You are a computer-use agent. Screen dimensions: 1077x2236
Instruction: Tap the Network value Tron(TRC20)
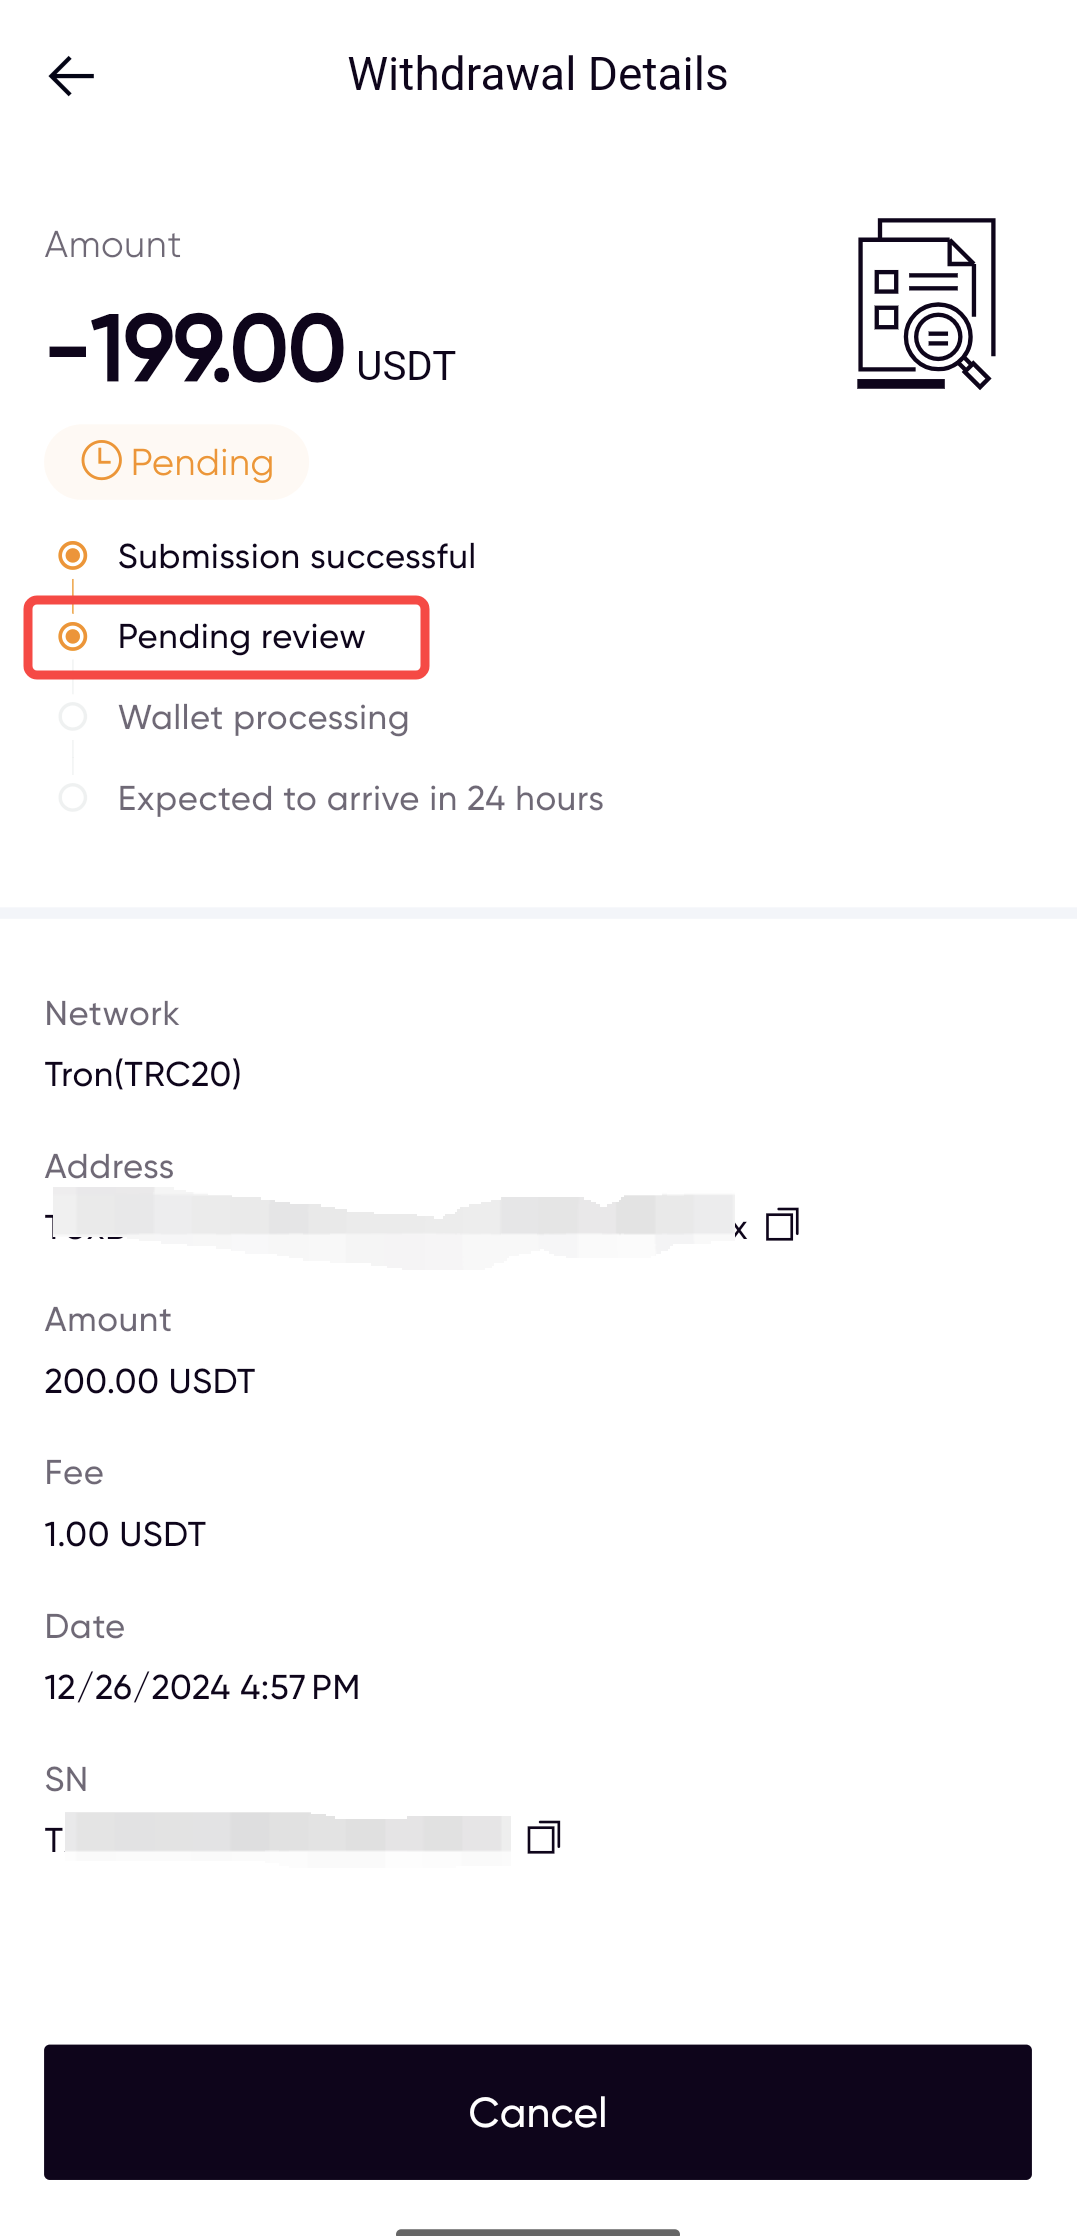pos(143,1074)
